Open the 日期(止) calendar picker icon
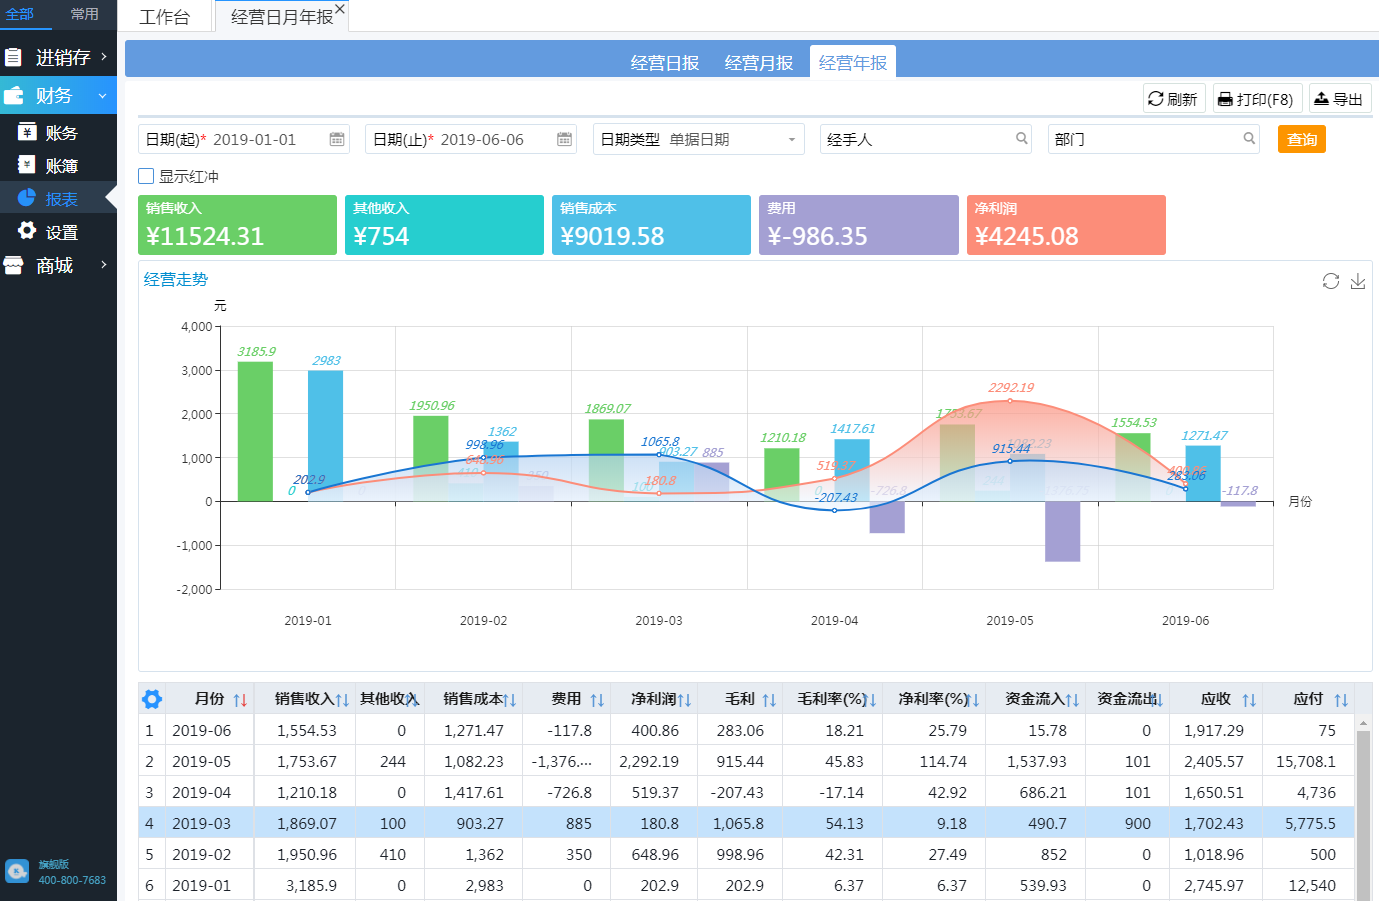 coord(565,139)
